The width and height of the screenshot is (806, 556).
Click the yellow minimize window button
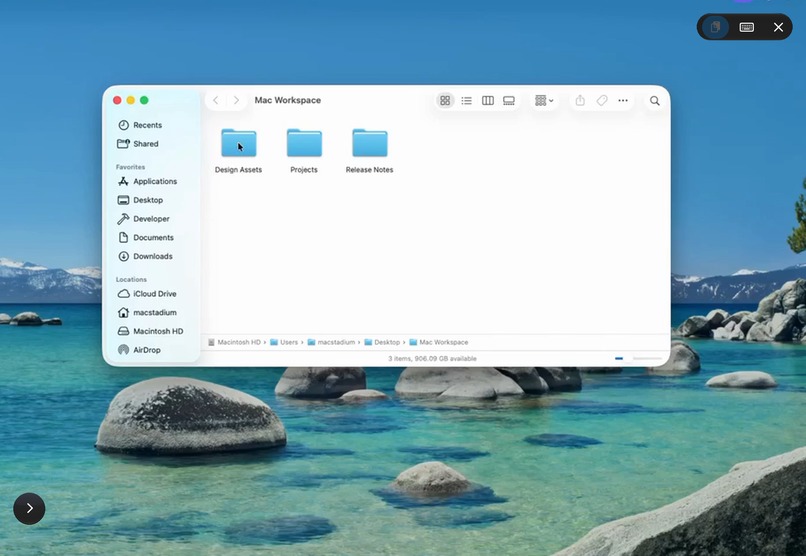pos(131,100)
